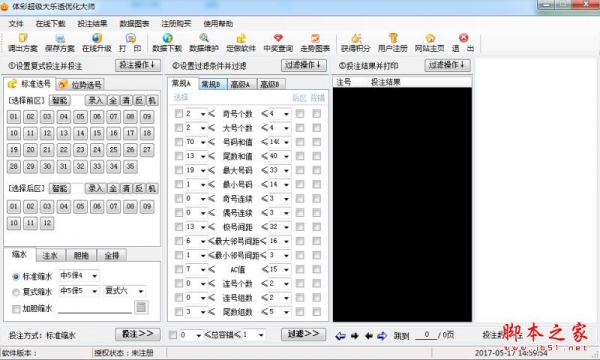Open the 使用帮助 menu
Screen dimensions: 600x360
[x=218, y=24]
